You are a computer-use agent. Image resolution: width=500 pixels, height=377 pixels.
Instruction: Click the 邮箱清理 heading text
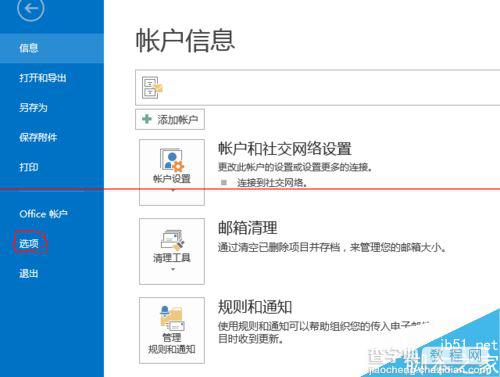247,228
